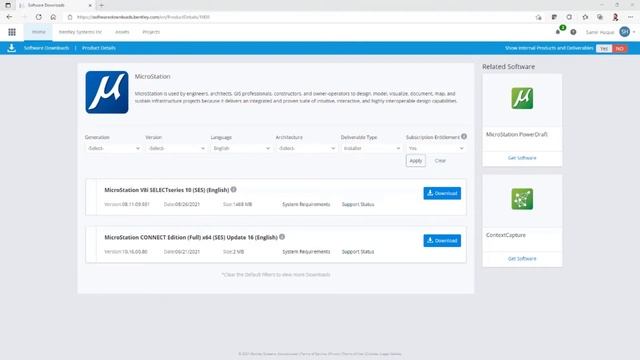Click the large MicroStation logo
The image size is (640, 360).
pos(107,92)
